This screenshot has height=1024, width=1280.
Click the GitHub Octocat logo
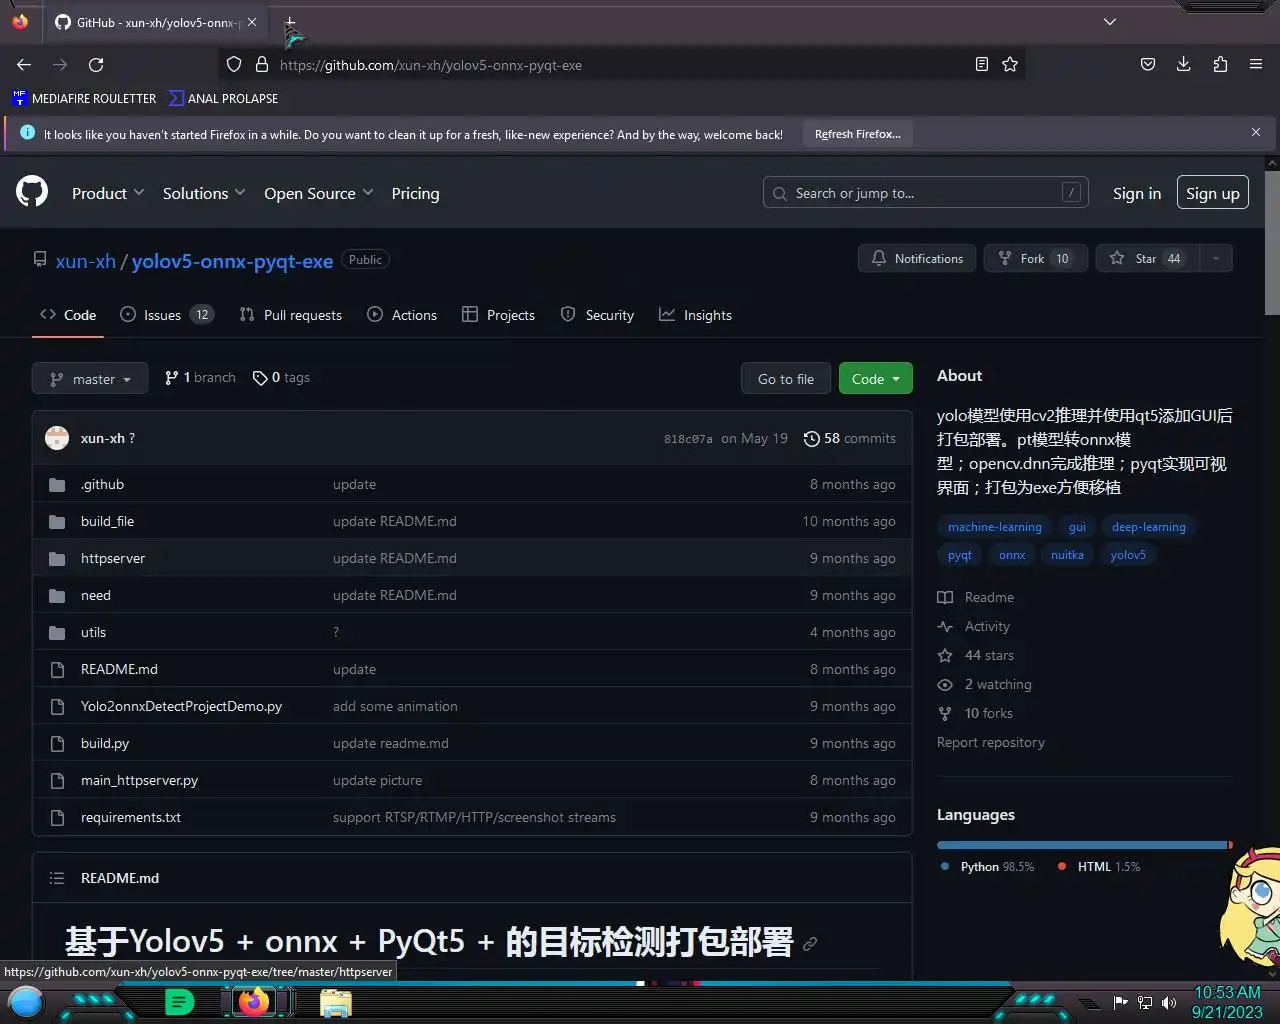32,191
